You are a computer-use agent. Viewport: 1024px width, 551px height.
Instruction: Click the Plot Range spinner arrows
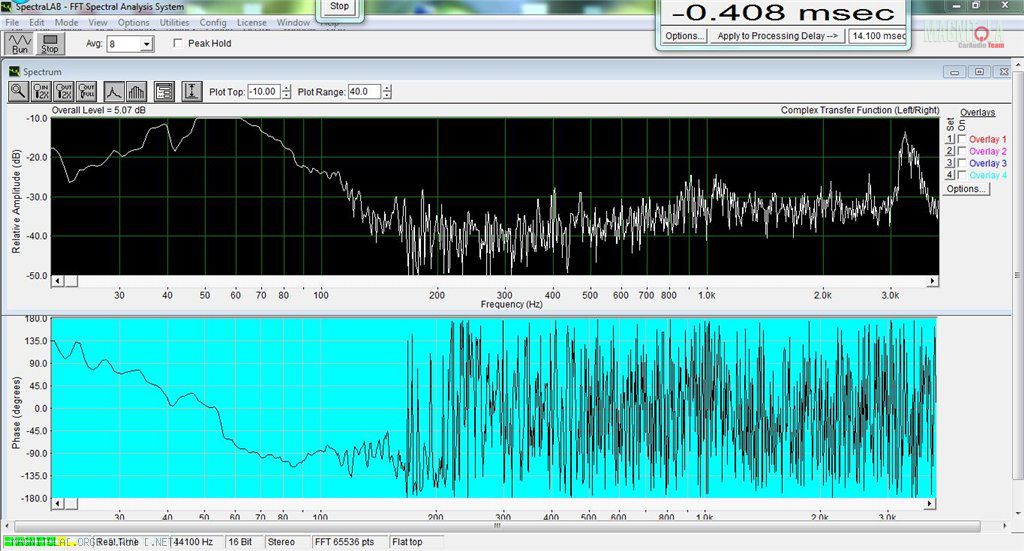click(387, 92)
